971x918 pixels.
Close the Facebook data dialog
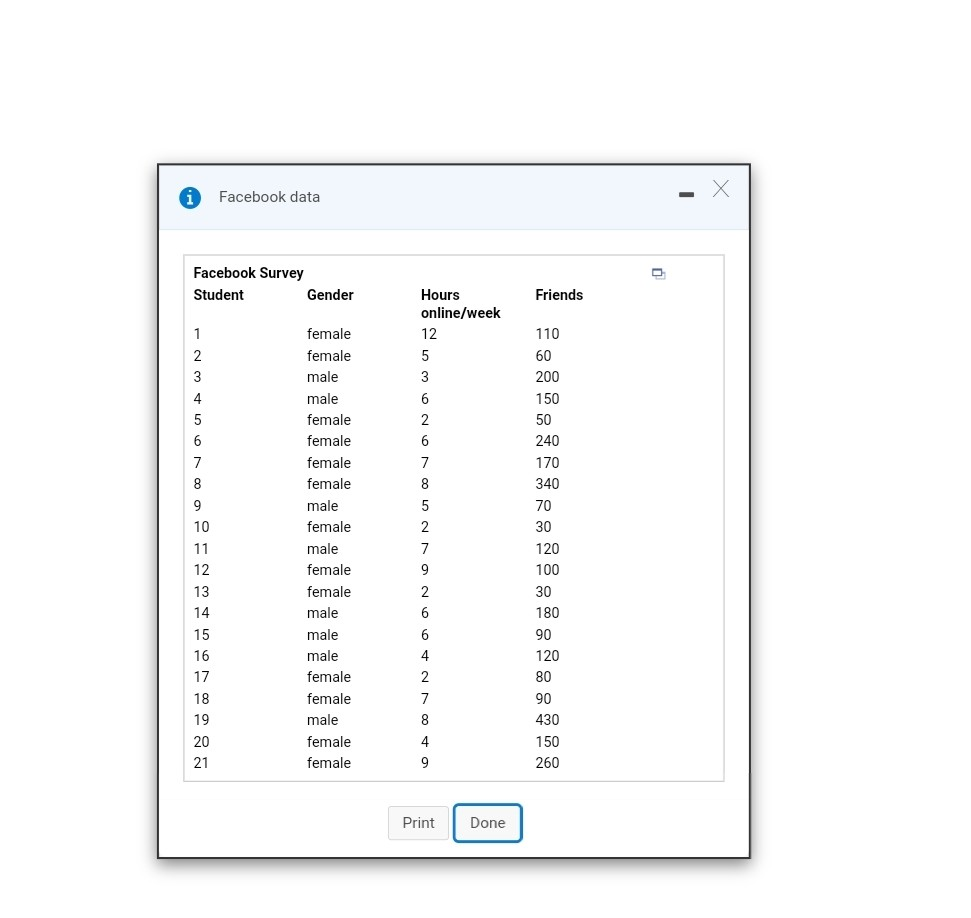[x=721, y=189]
